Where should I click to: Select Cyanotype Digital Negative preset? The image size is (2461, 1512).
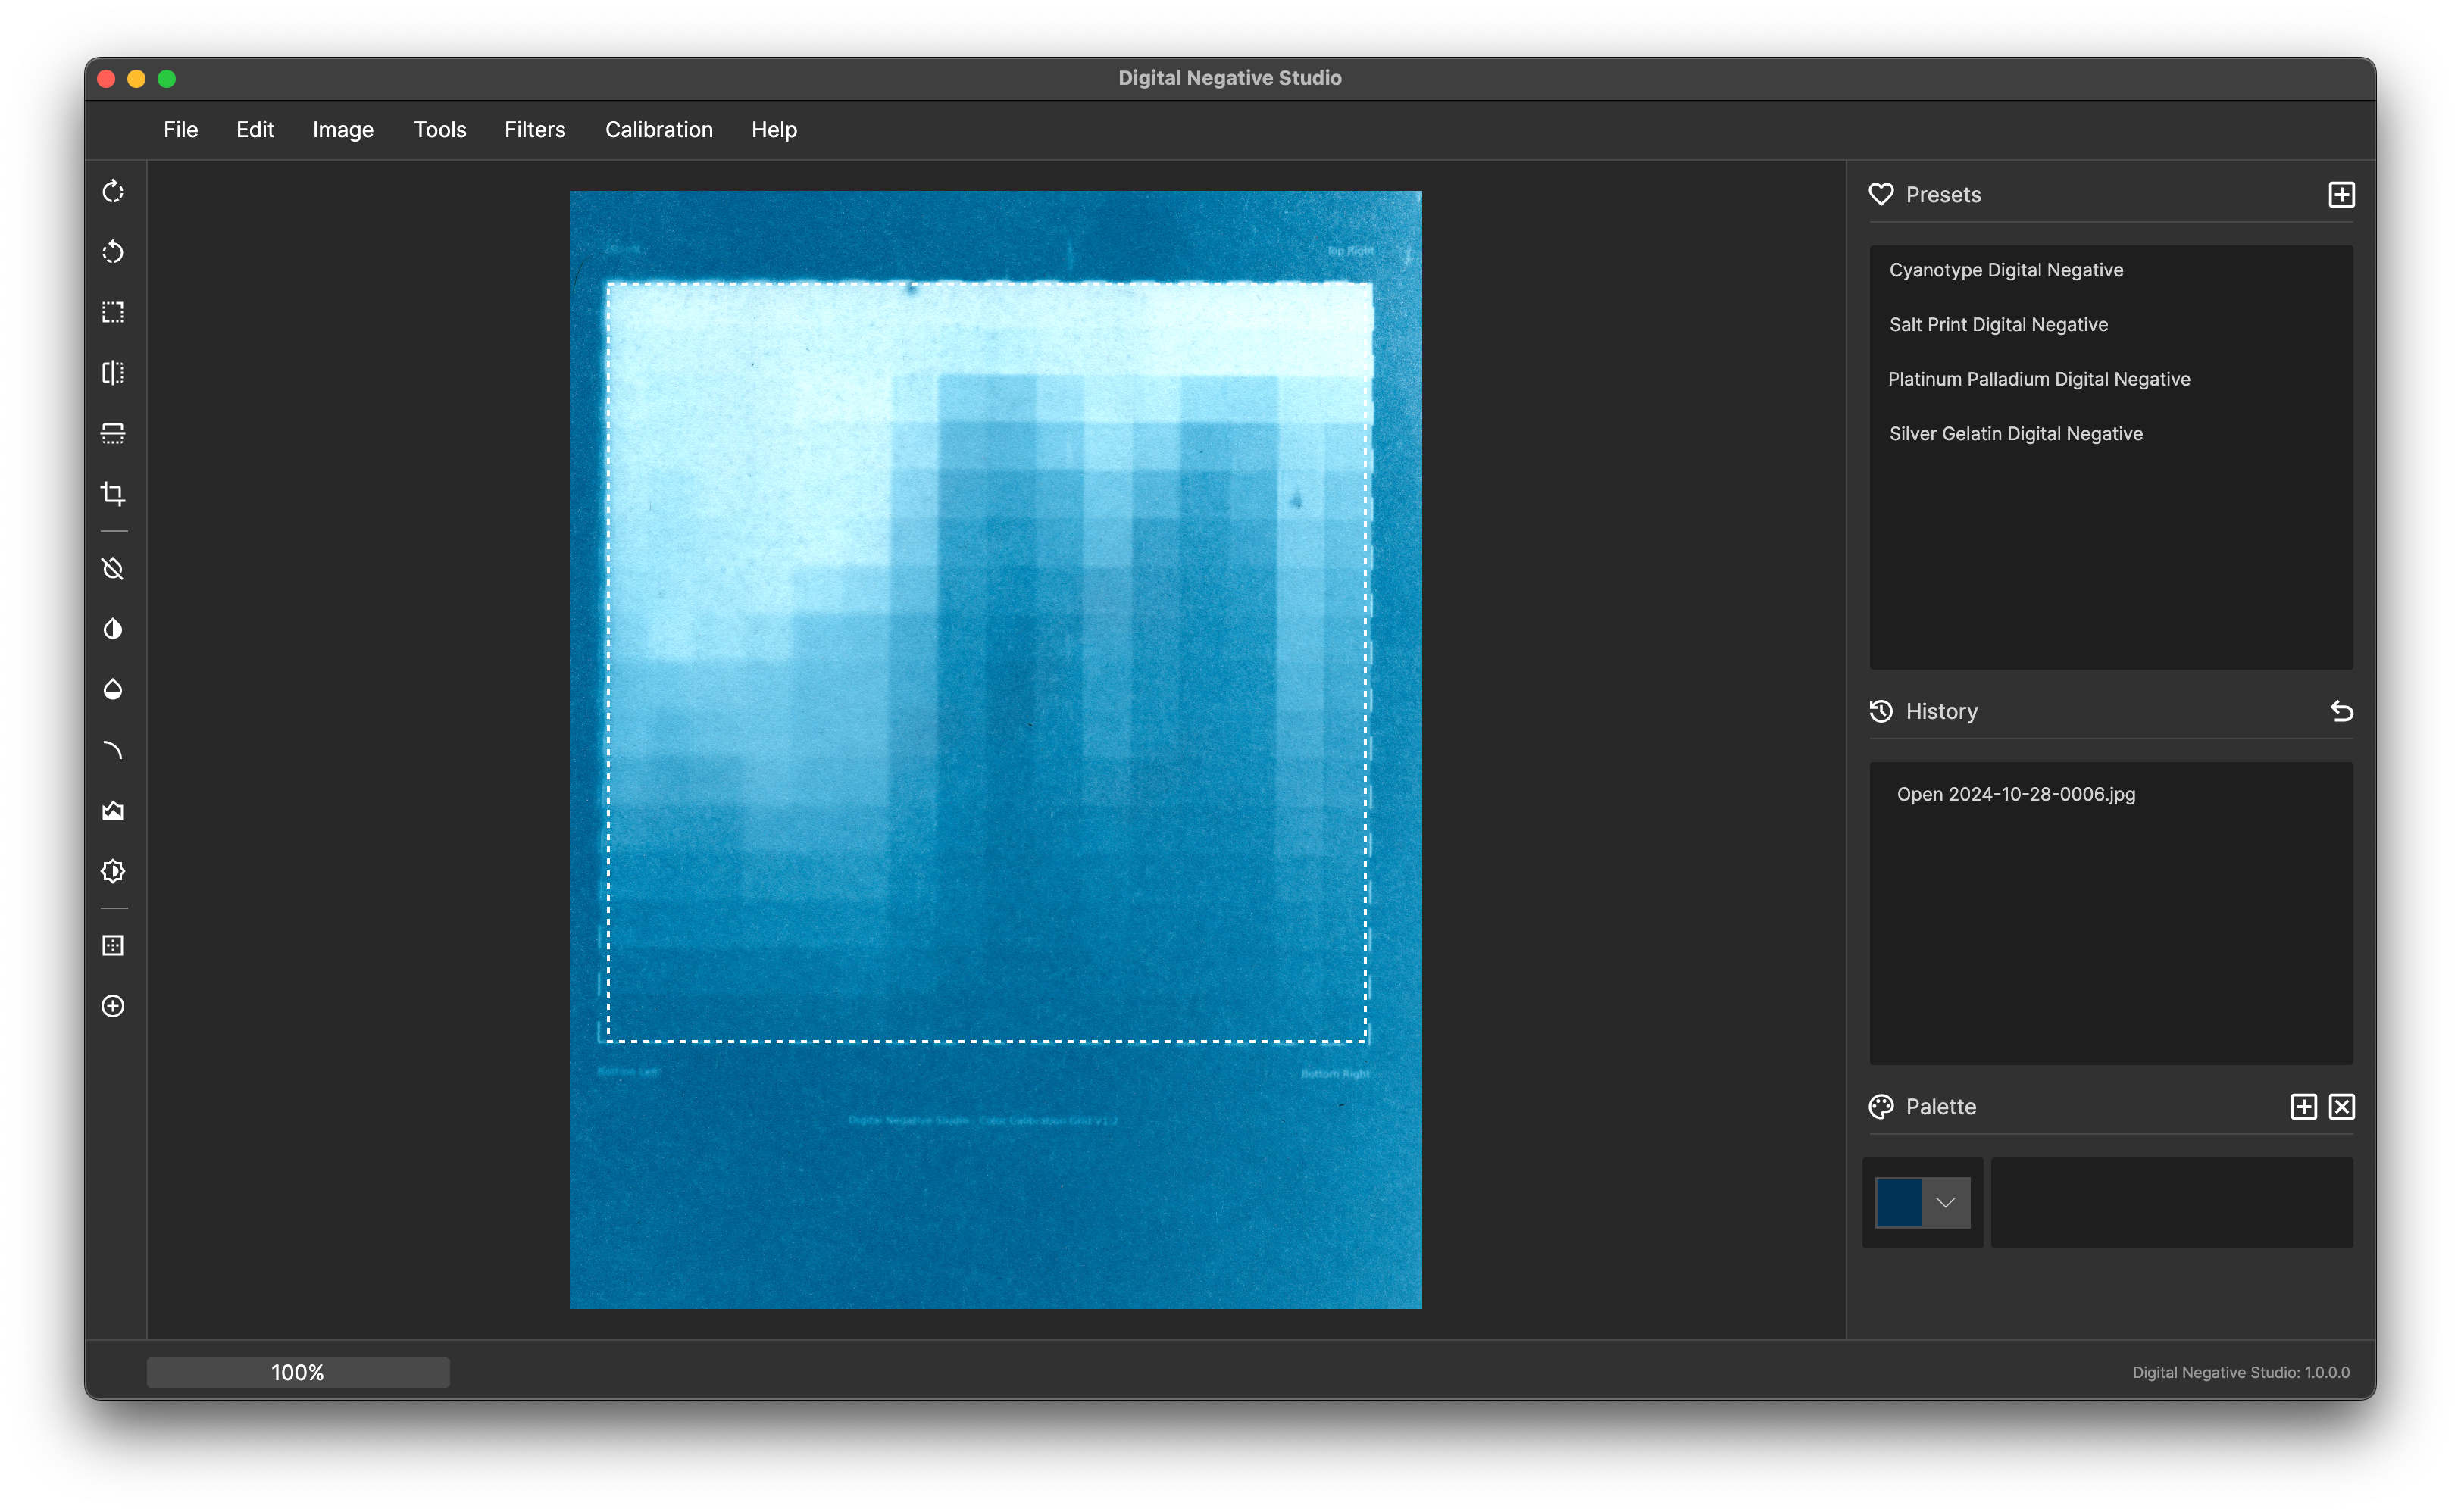click(2006, 270)
